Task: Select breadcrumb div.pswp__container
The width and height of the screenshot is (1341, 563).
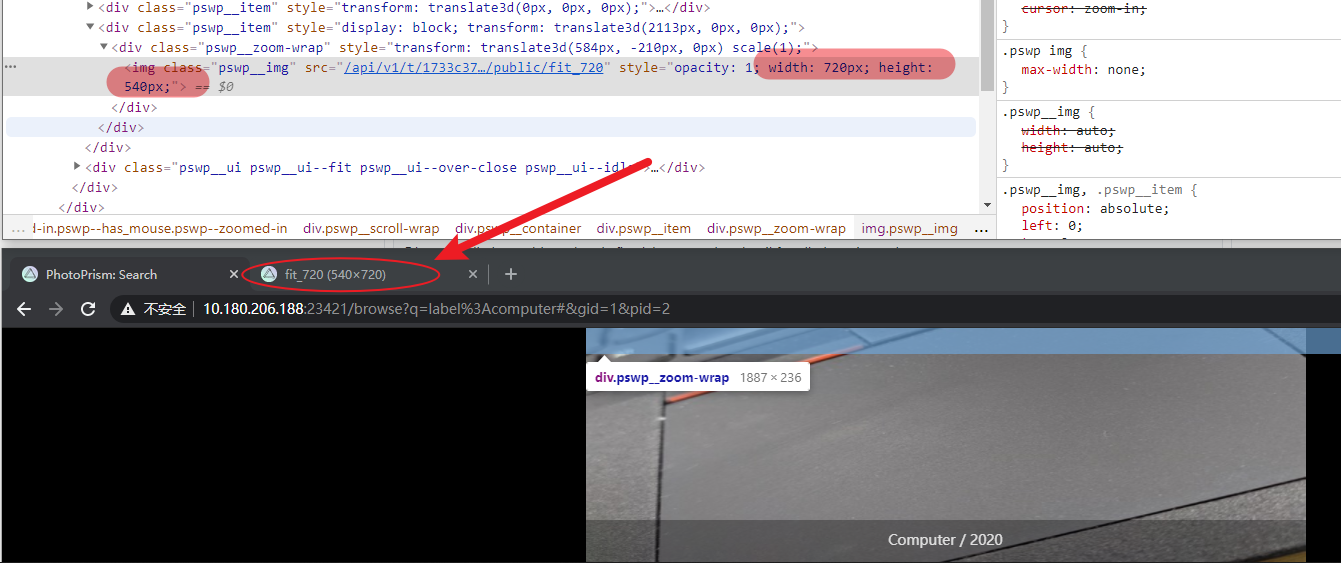Action: pyautogui.click(x=518, y=229)
